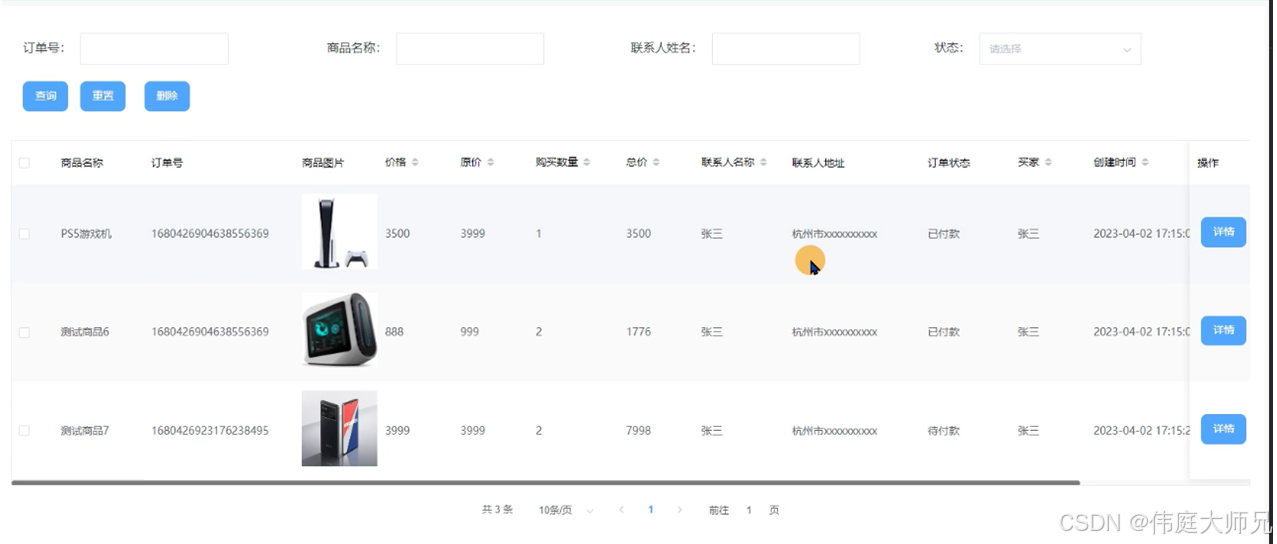Click the 前往 page jump input
This screenshot has height=544, width=1277.
[749, 510]
